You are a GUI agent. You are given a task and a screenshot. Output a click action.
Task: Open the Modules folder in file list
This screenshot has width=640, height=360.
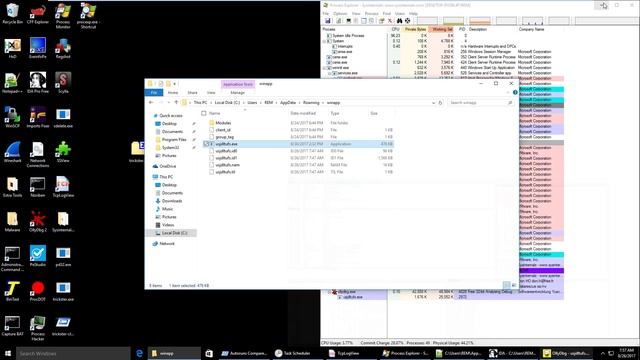[x=223, y=123]
